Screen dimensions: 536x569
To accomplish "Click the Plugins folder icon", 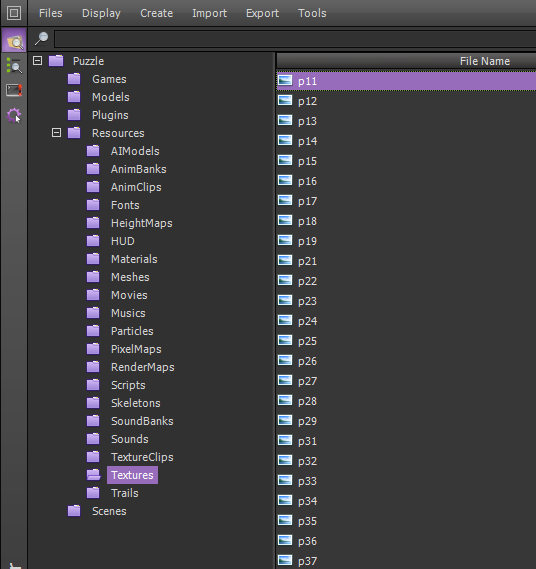I will click(x=74, y=115).
